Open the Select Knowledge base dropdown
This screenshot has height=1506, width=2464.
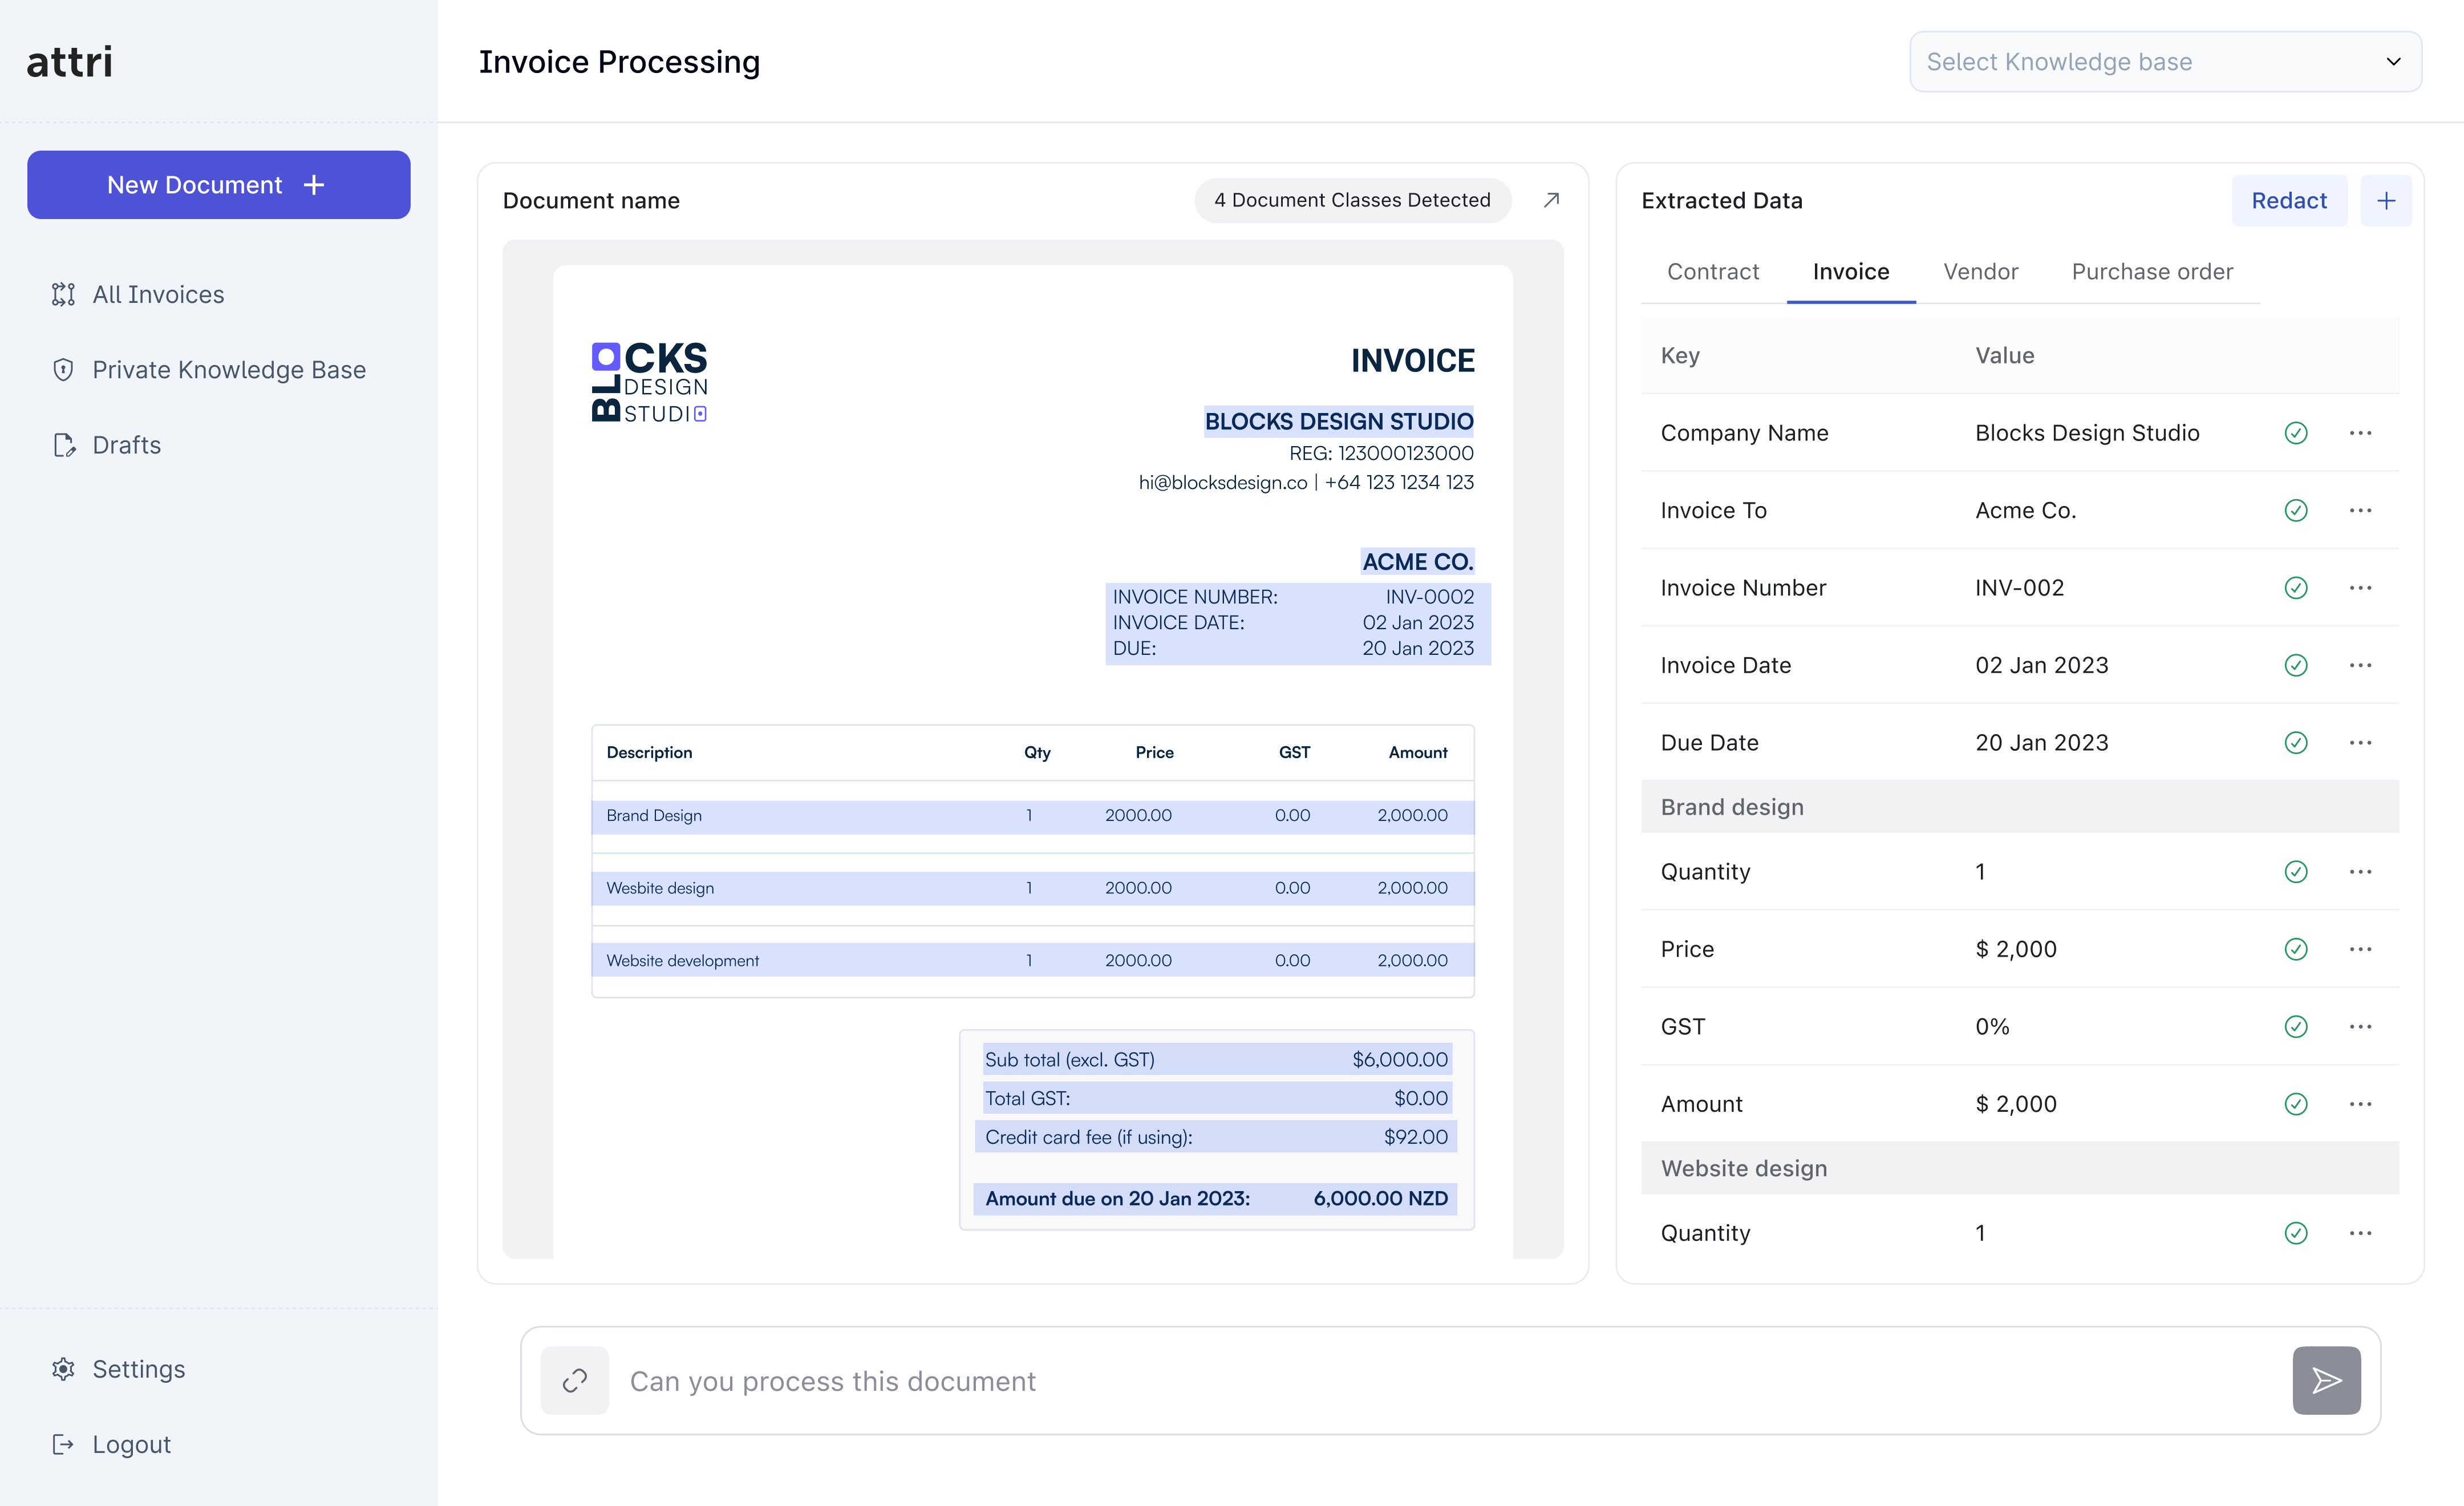pyautogui.click(x=2165, y=62)
